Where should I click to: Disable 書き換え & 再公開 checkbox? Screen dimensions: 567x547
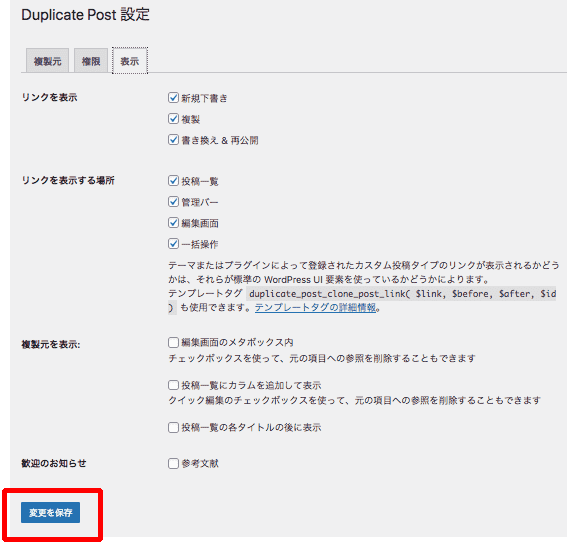(x=173, y=140)
